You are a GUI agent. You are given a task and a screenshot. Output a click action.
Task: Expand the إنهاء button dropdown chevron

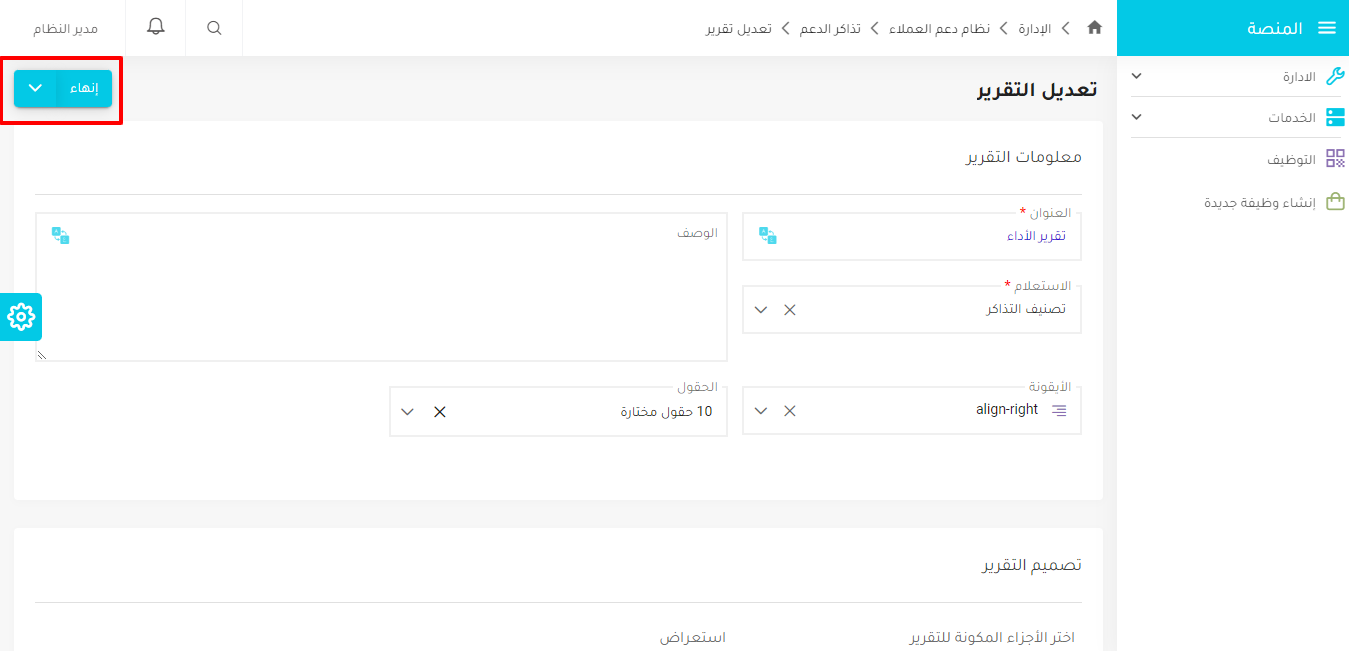[36, 88]
